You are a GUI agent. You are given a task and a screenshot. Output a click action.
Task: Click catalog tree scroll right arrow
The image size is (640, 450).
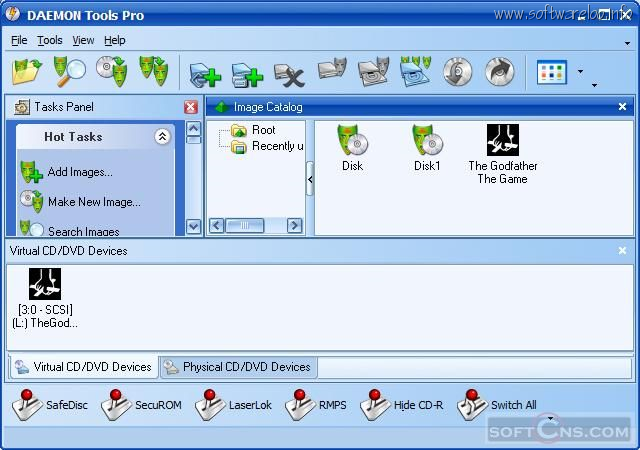(294, 225)
